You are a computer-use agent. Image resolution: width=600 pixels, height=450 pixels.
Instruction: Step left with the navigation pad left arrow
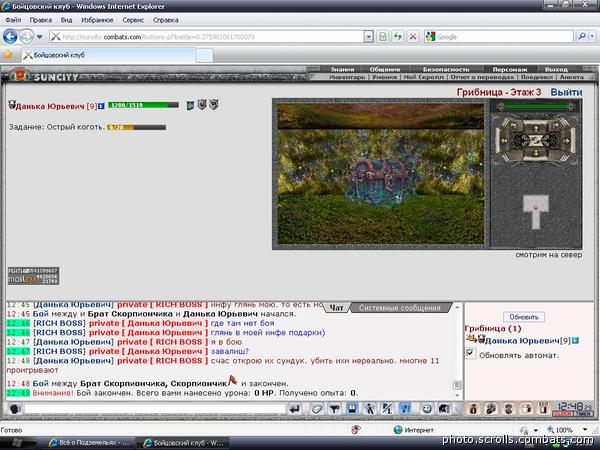click(504, 140)
